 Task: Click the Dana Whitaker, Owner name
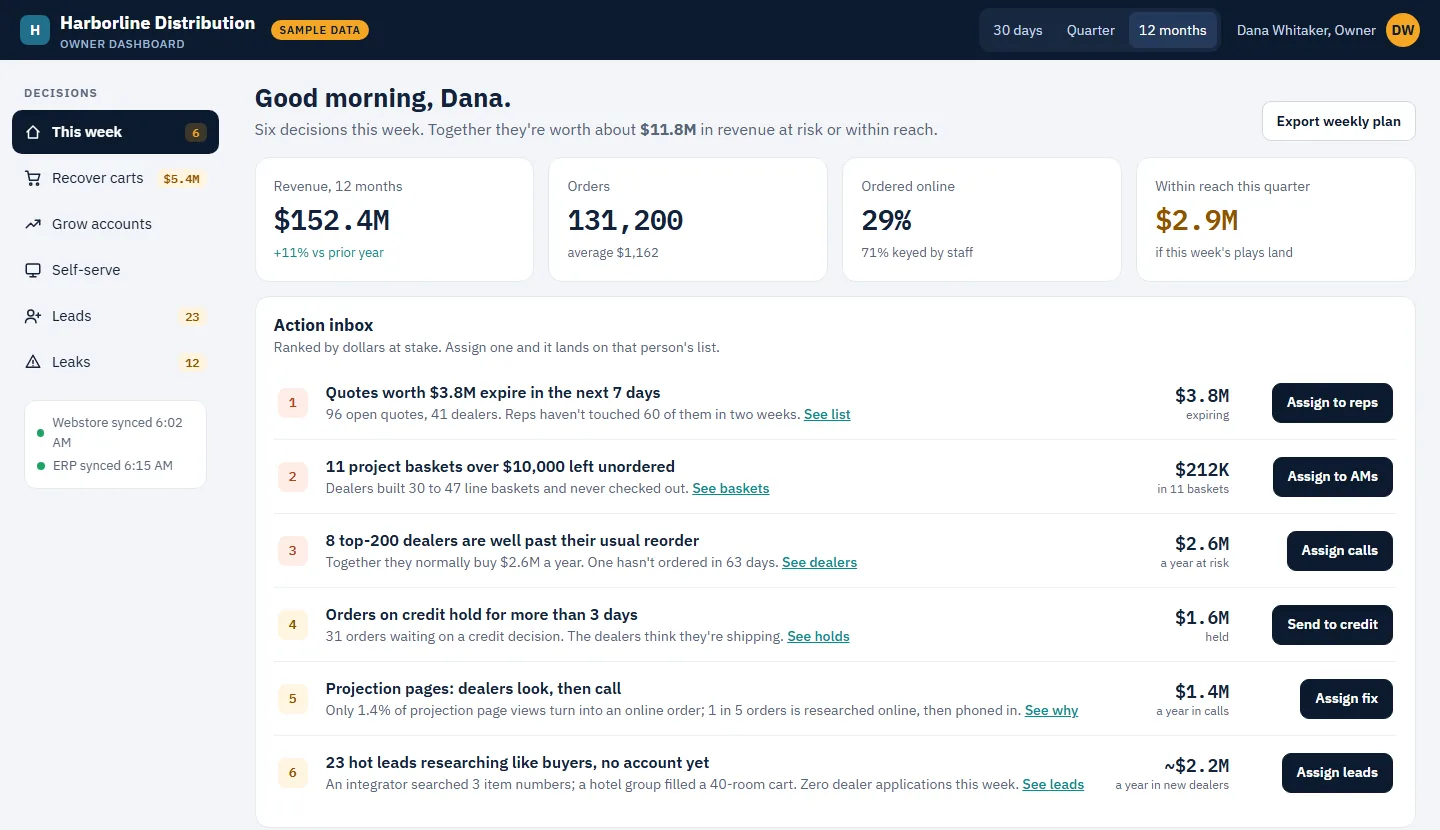[x=1306, y=30]
